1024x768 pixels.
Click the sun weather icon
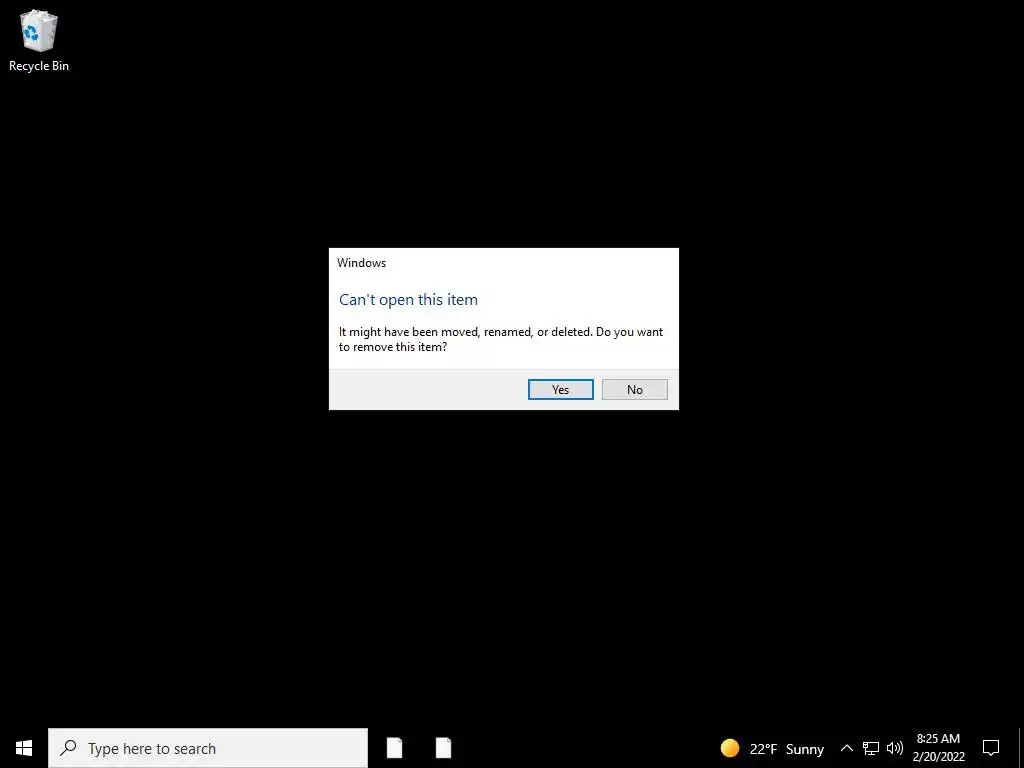730,748
